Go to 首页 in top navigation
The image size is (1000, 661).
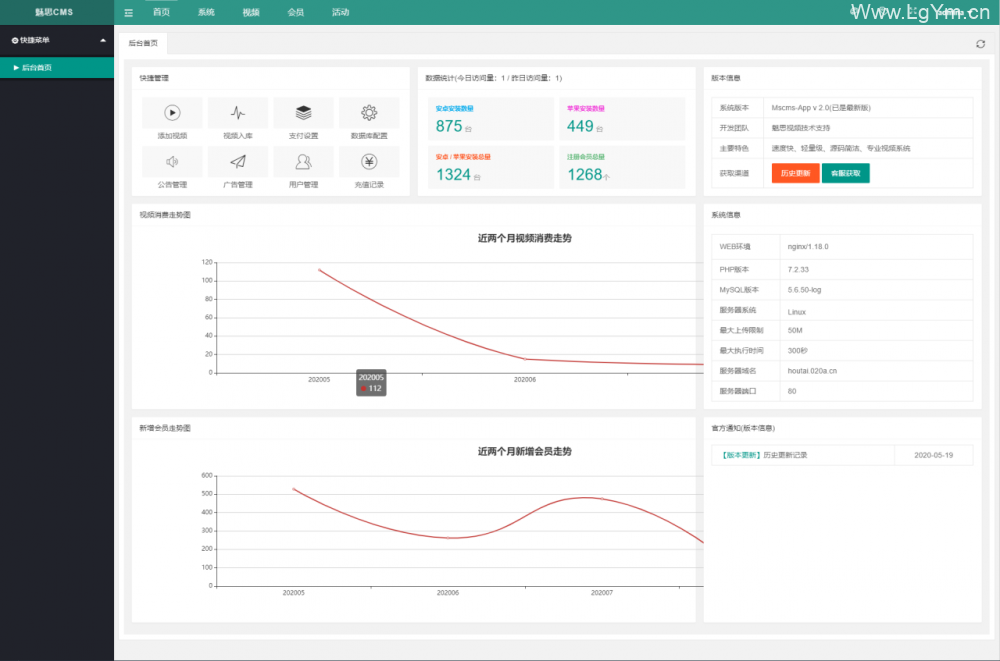click(x=161, y=12)
